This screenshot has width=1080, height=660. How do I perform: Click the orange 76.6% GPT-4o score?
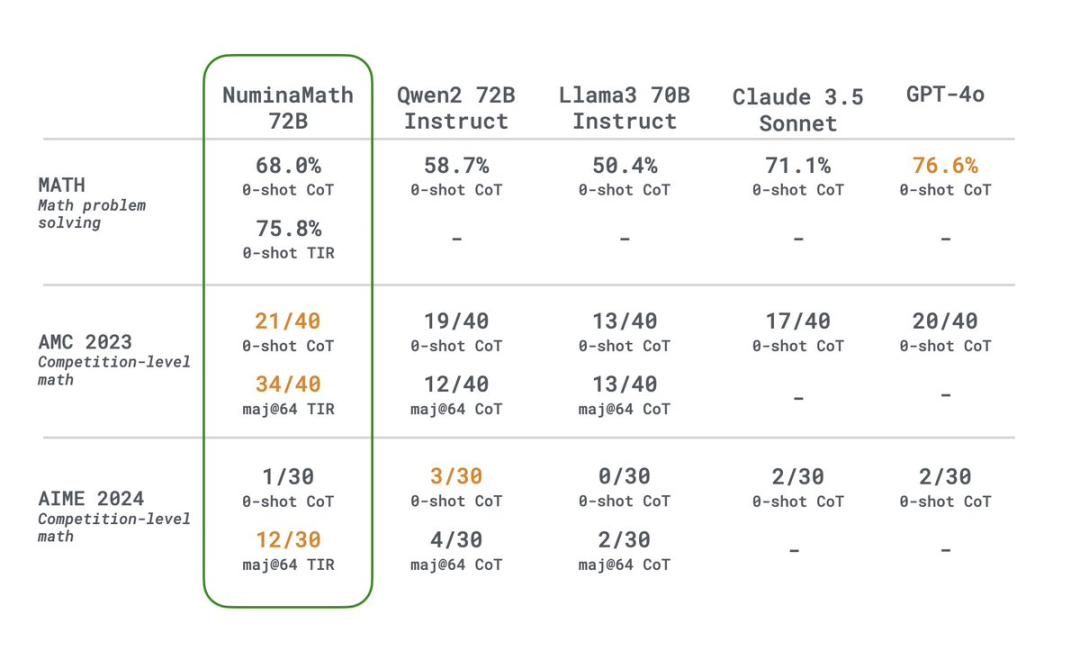click(x=945, y=165)
